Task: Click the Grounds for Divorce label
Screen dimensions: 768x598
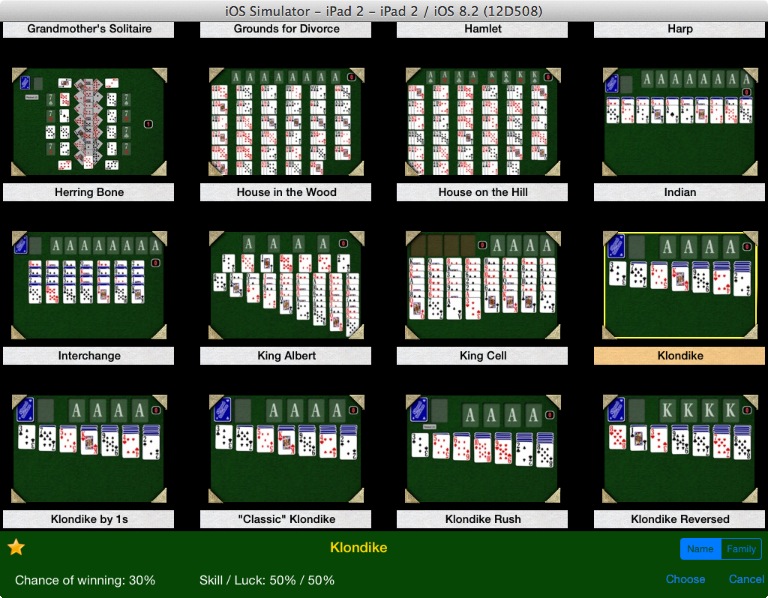Action: point(286,29)
